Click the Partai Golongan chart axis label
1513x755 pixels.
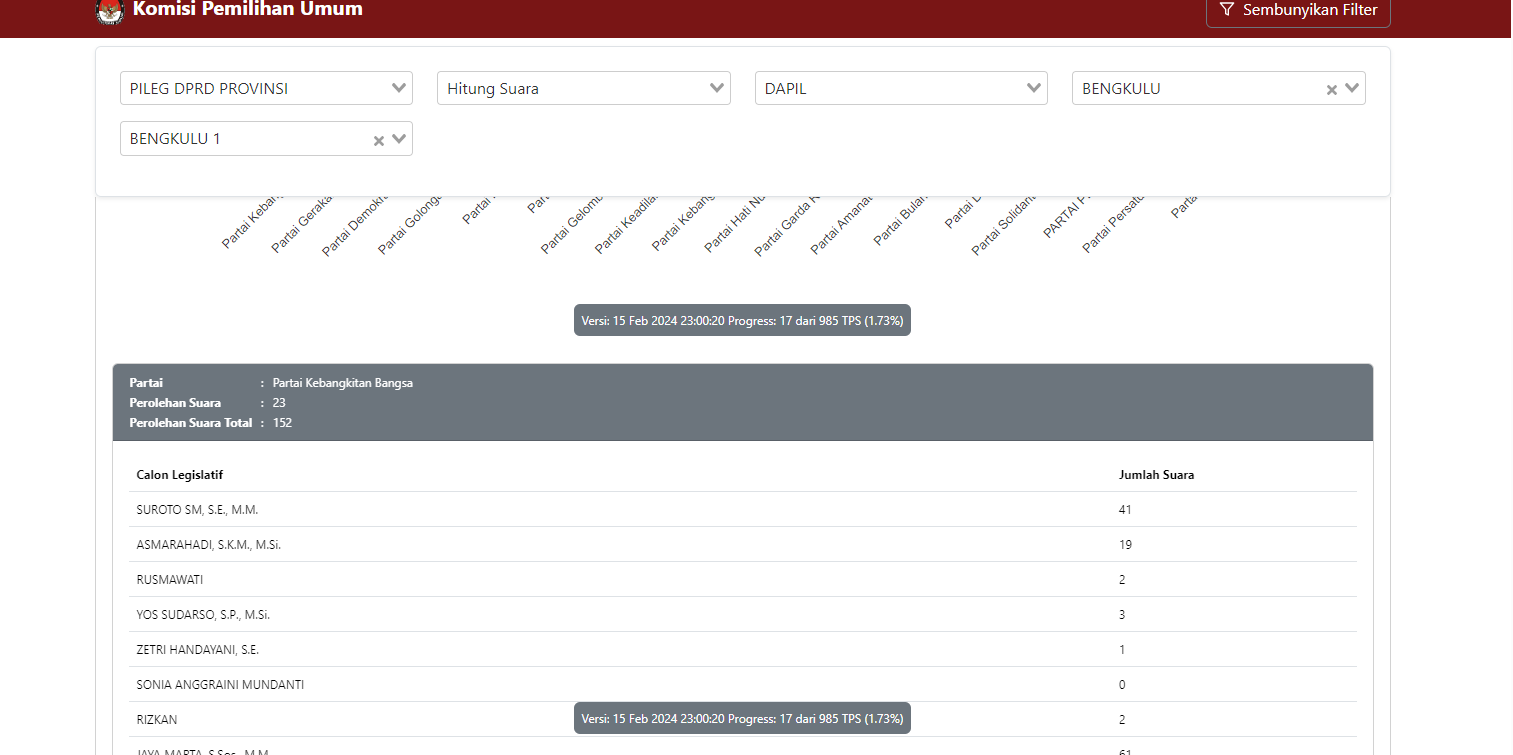[x=408, y=225]
